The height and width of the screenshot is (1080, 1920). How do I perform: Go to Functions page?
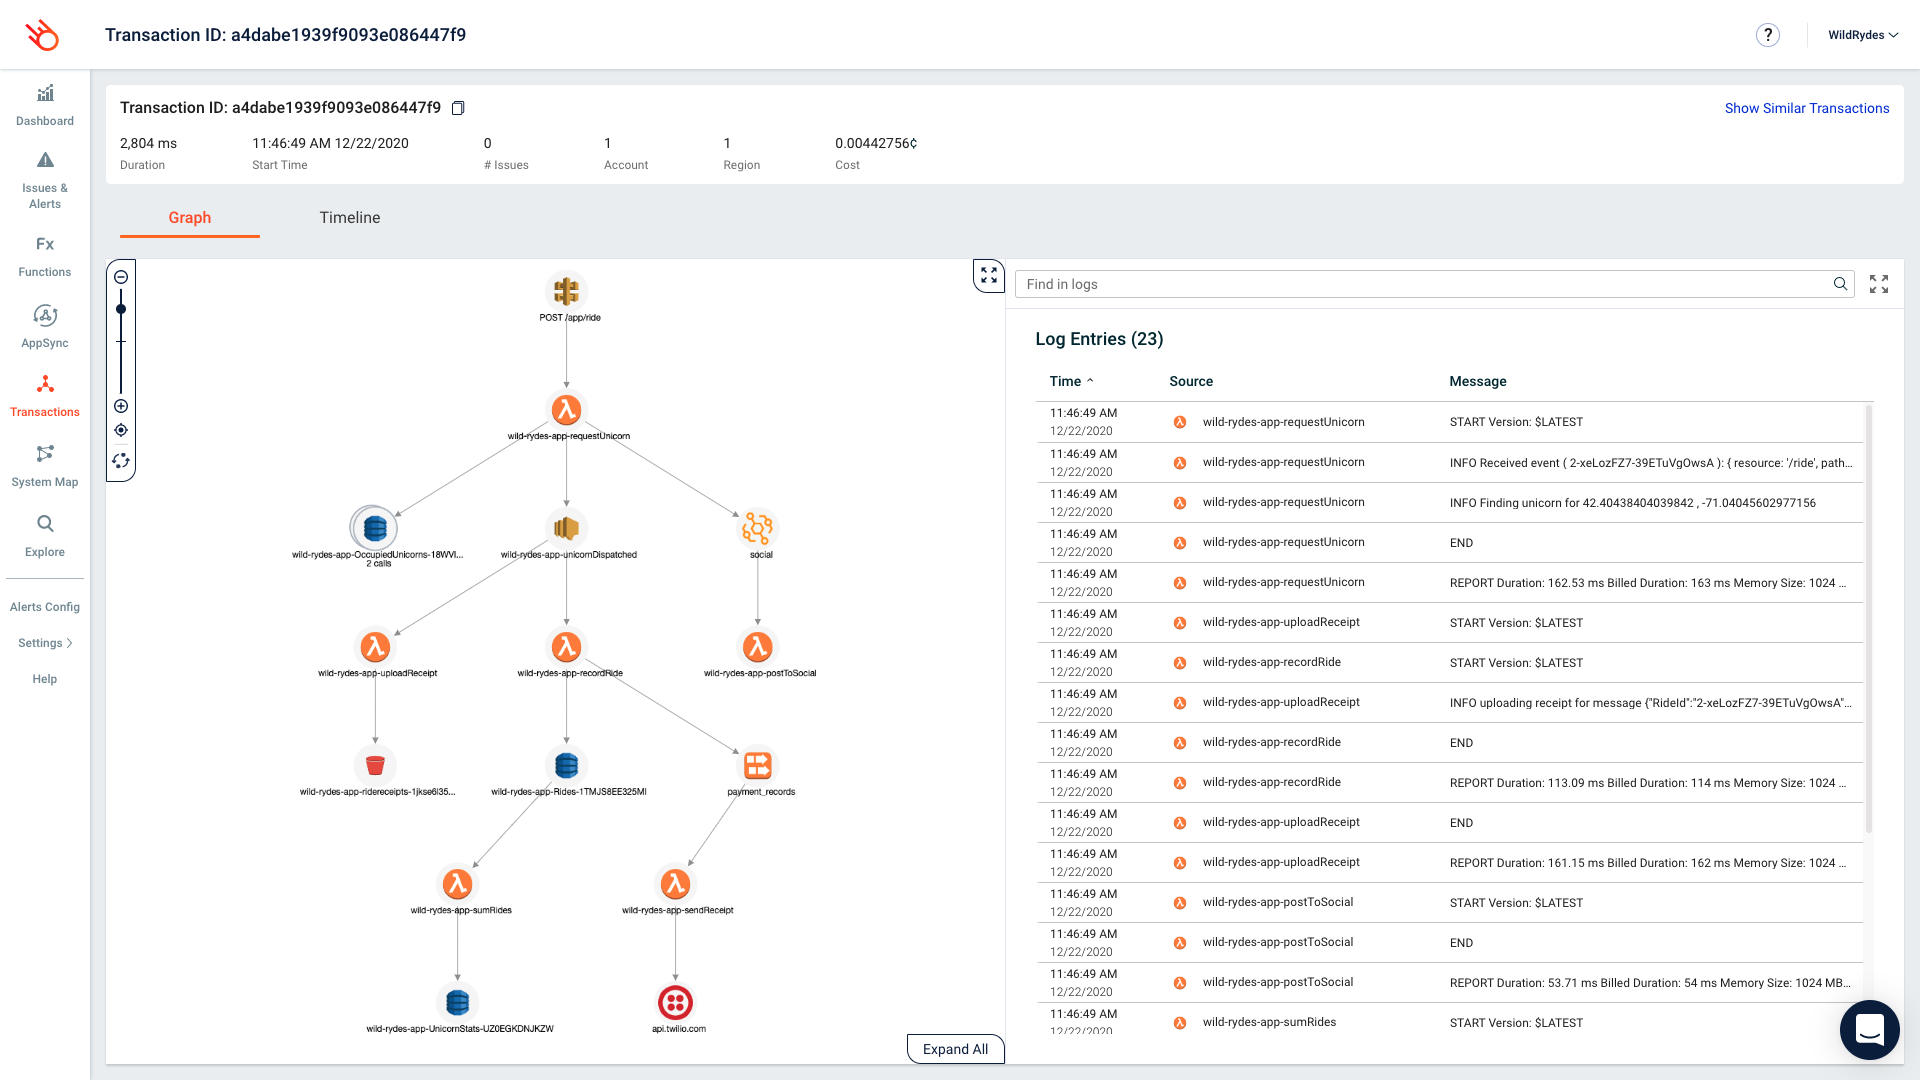(x=45, y=257)
